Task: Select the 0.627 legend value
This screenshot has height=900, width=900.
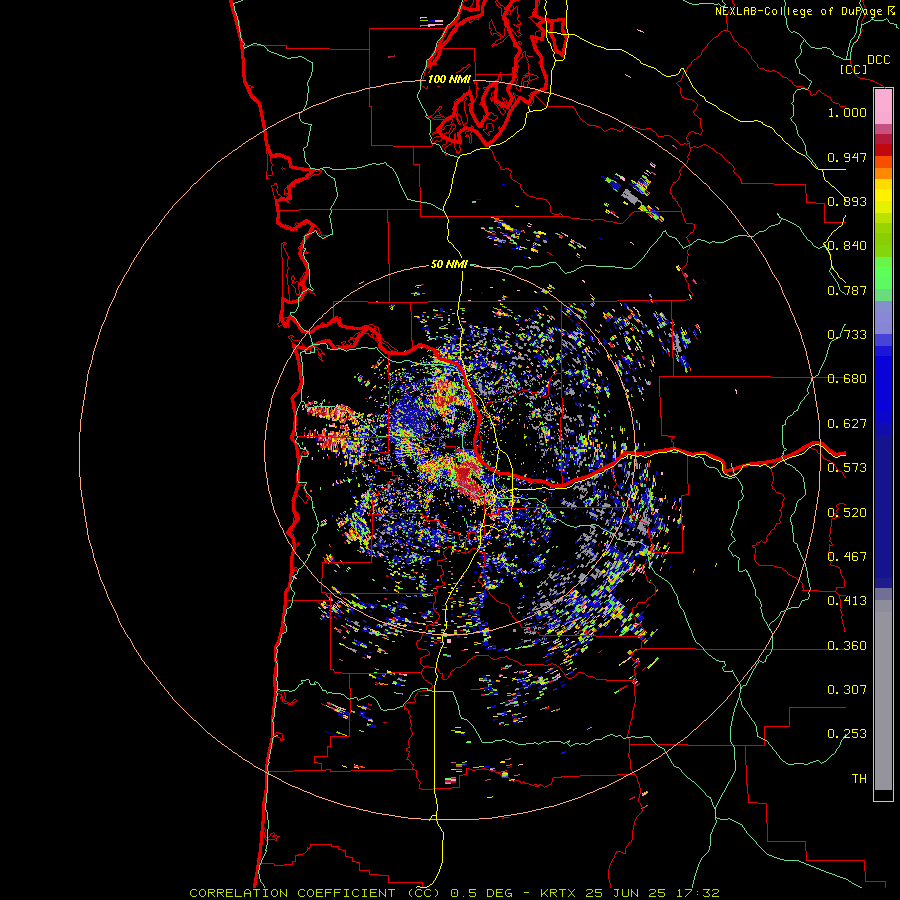Action: pyautogui.click(x=847, y=424)
